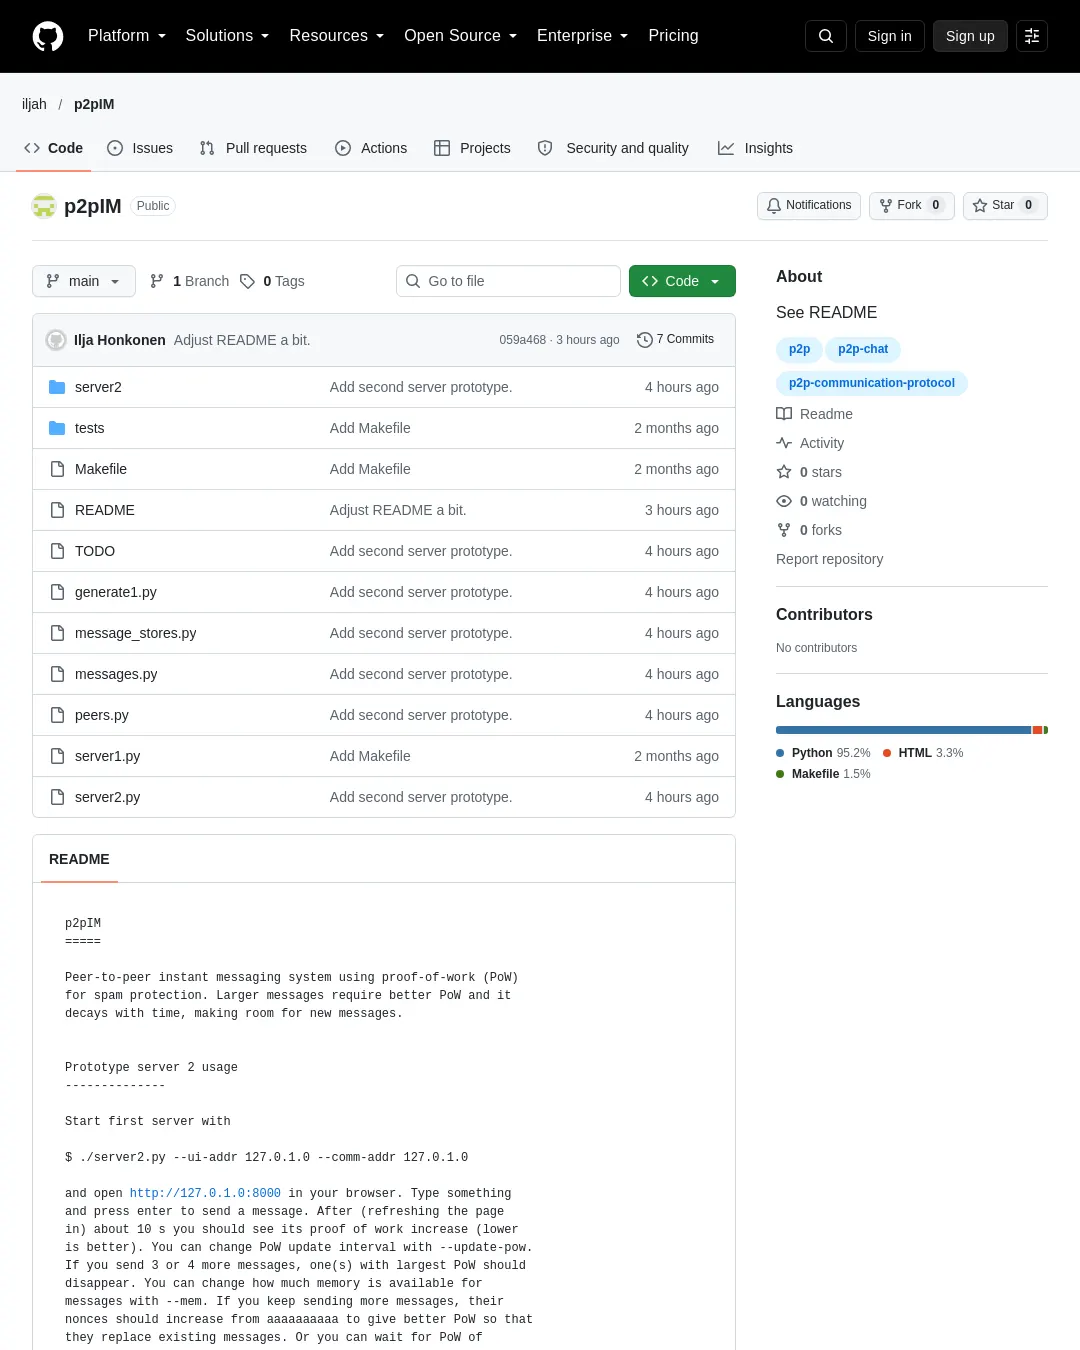
Task: Switch to the Actions tab
Action: pos(371,148)
